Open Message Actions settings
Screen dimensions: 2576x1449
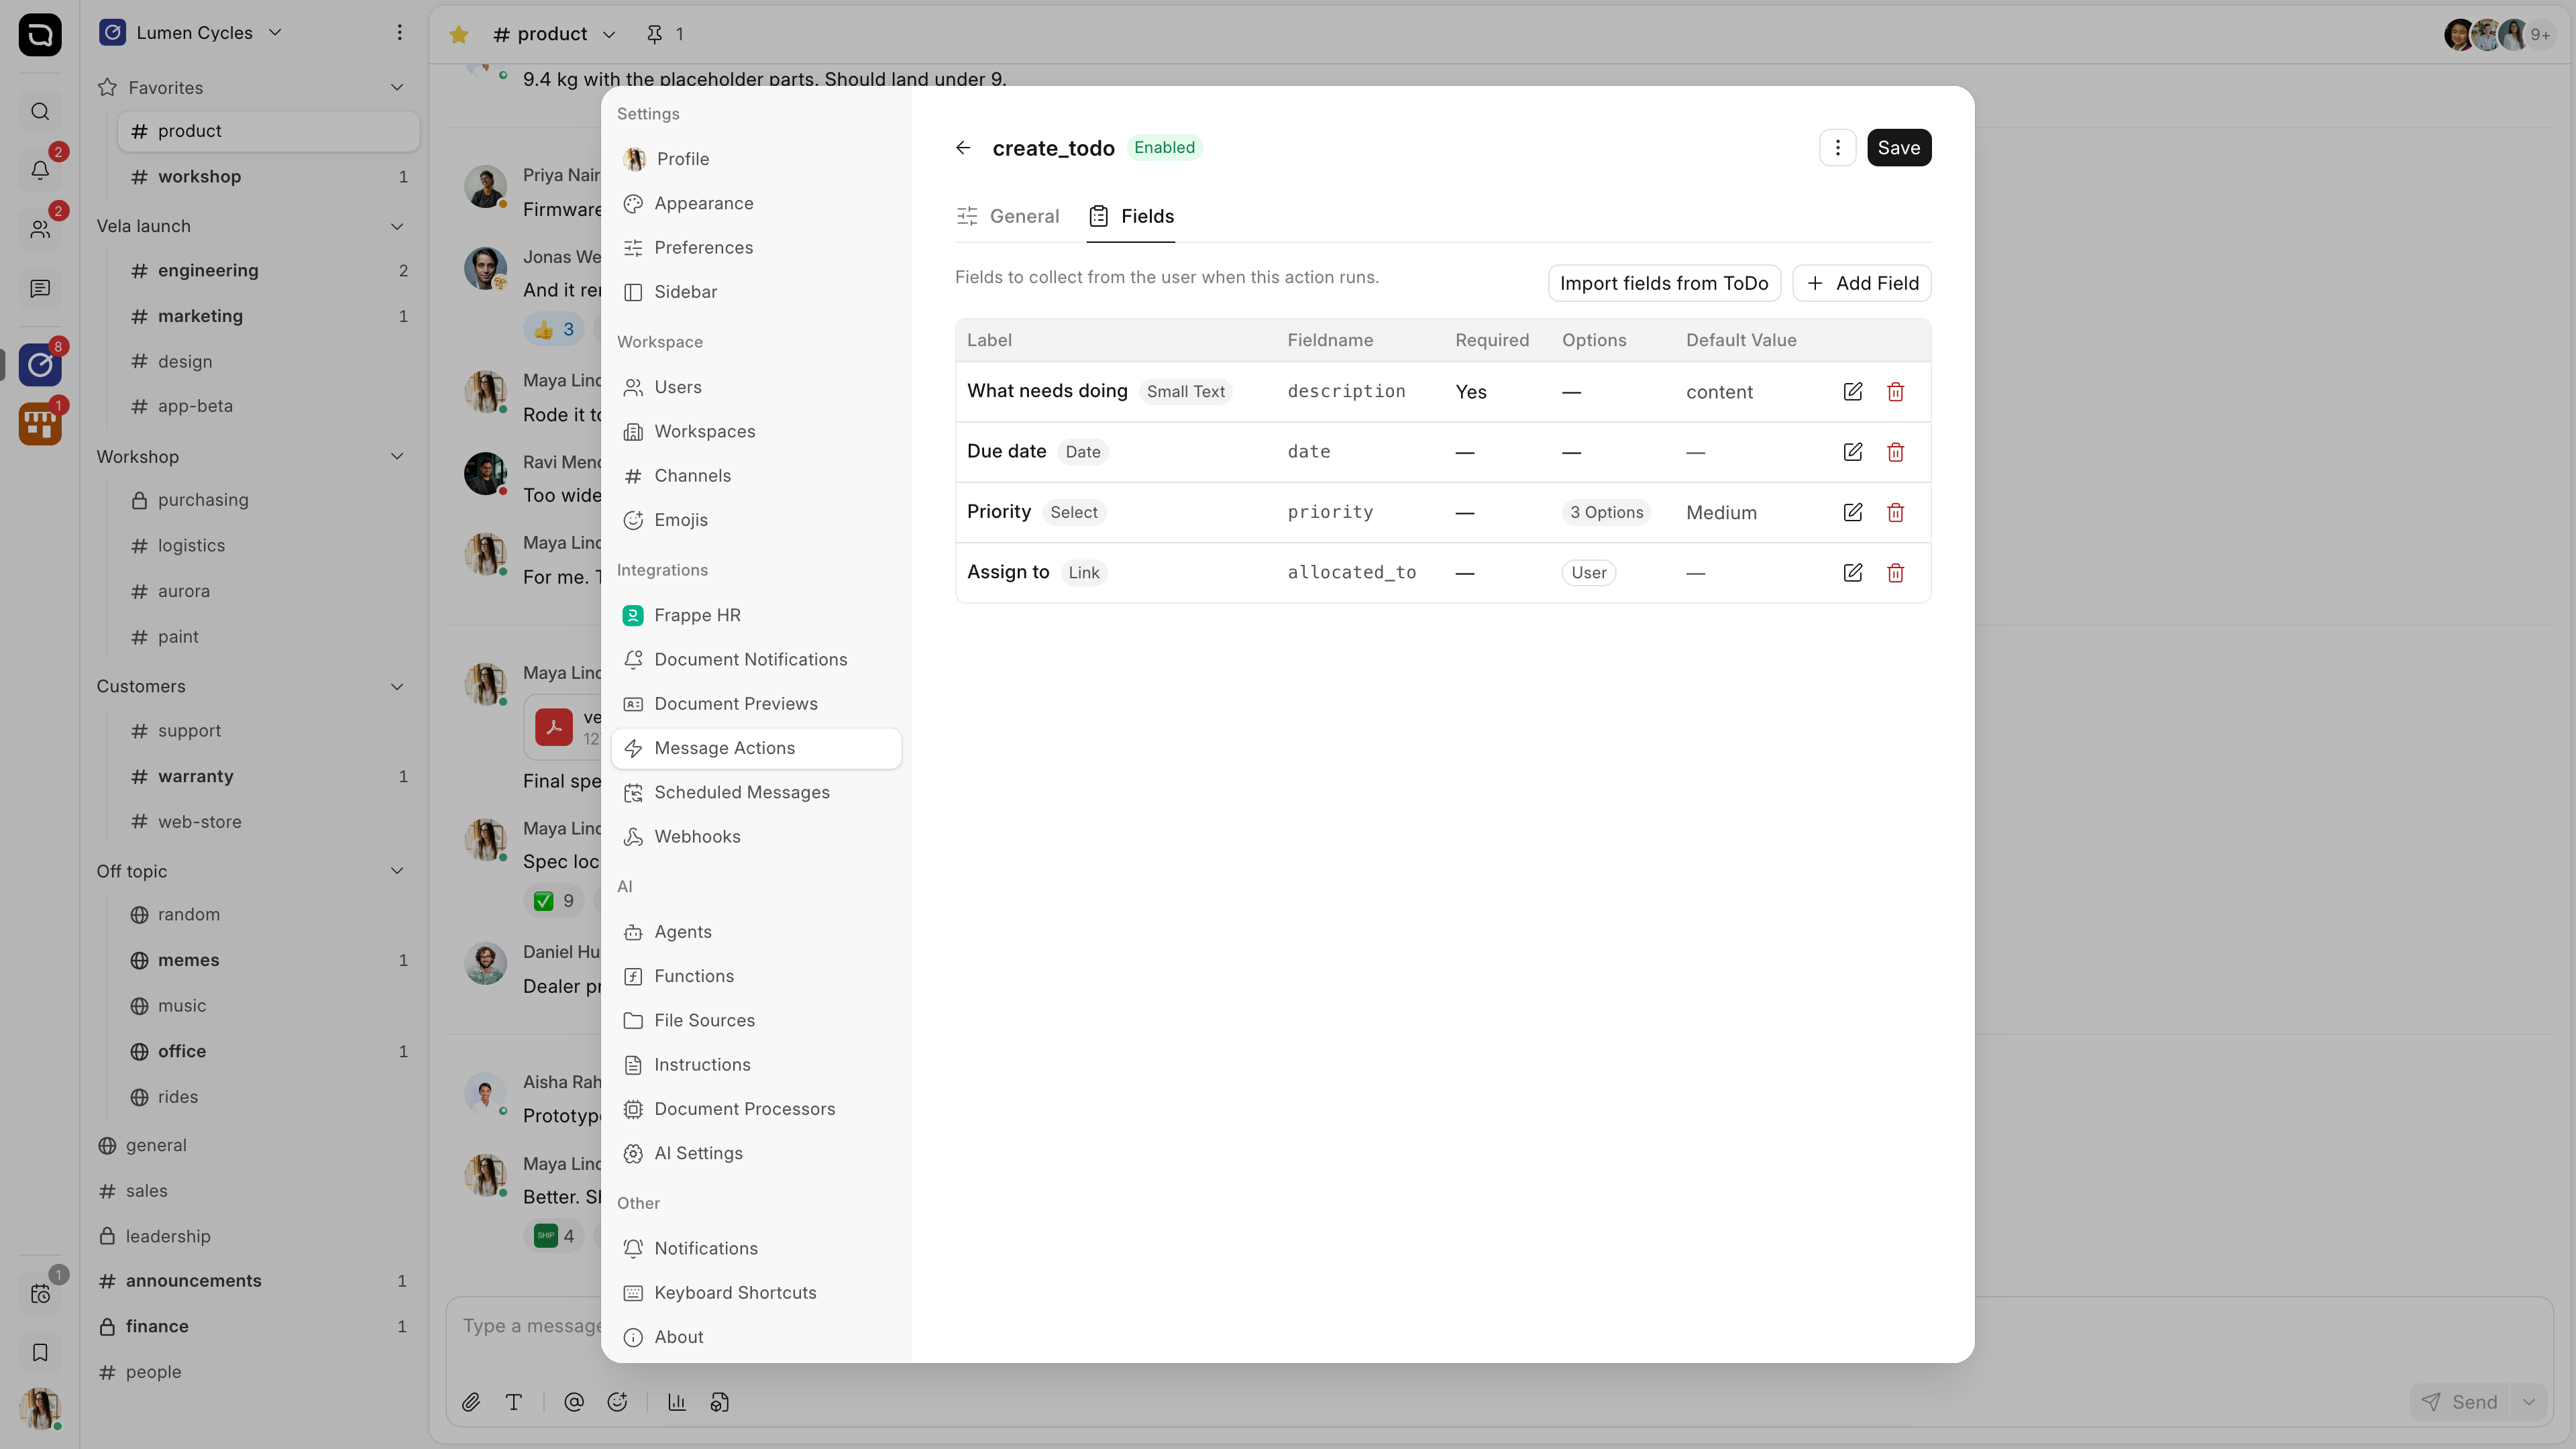pos(756,748)
